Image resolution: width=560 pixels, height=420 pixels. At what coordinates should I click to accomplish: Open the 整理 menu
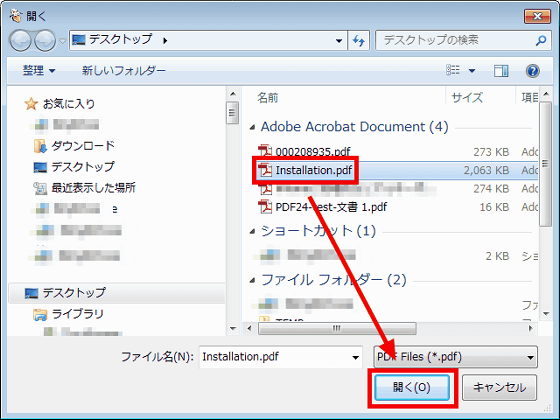[x=39, y=70]
